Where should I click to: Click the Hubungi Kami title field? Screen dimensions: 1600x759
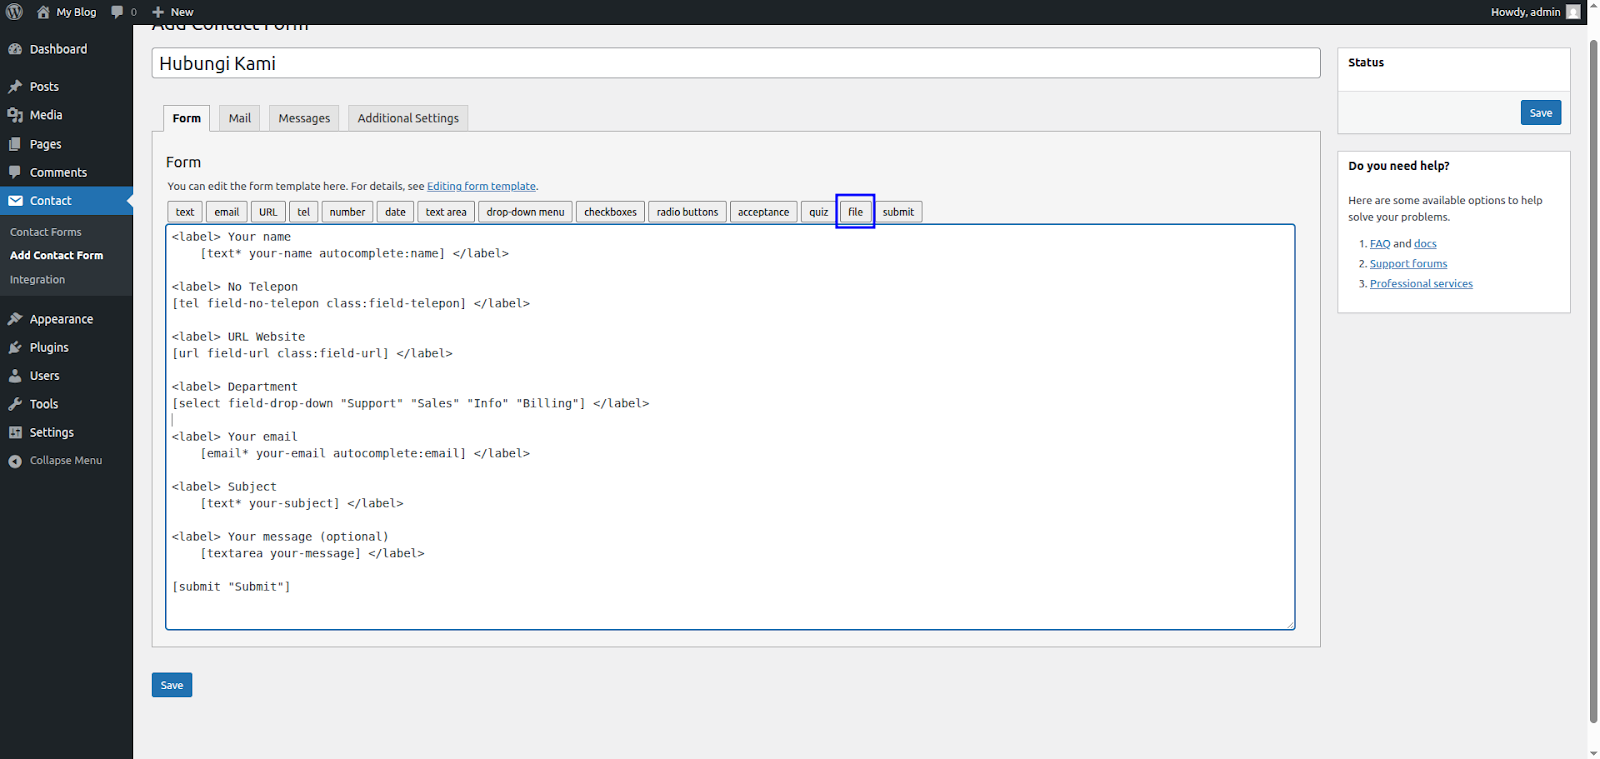click(x=735, y=63)
